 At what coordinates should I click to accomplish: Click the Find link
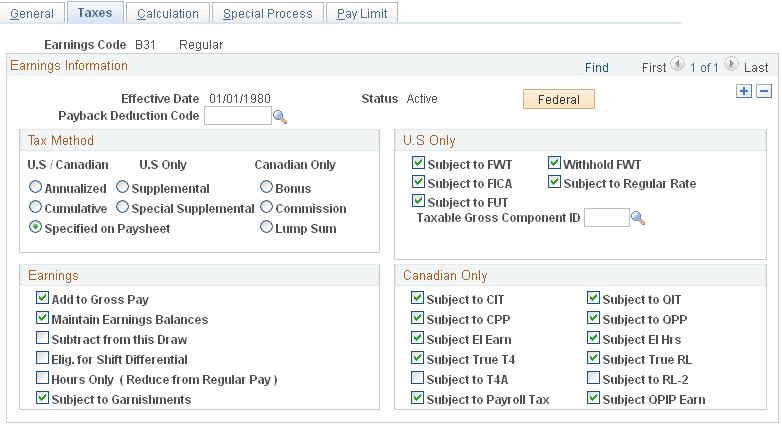pos(596,67)
